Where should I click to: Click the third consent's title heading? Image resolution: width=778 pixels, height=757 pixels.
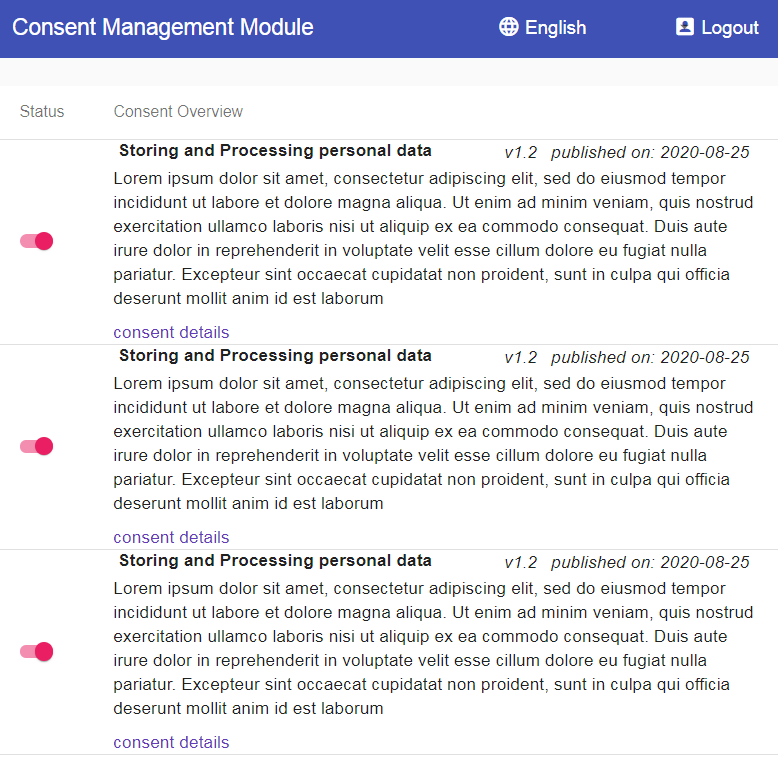pos(275,561)
